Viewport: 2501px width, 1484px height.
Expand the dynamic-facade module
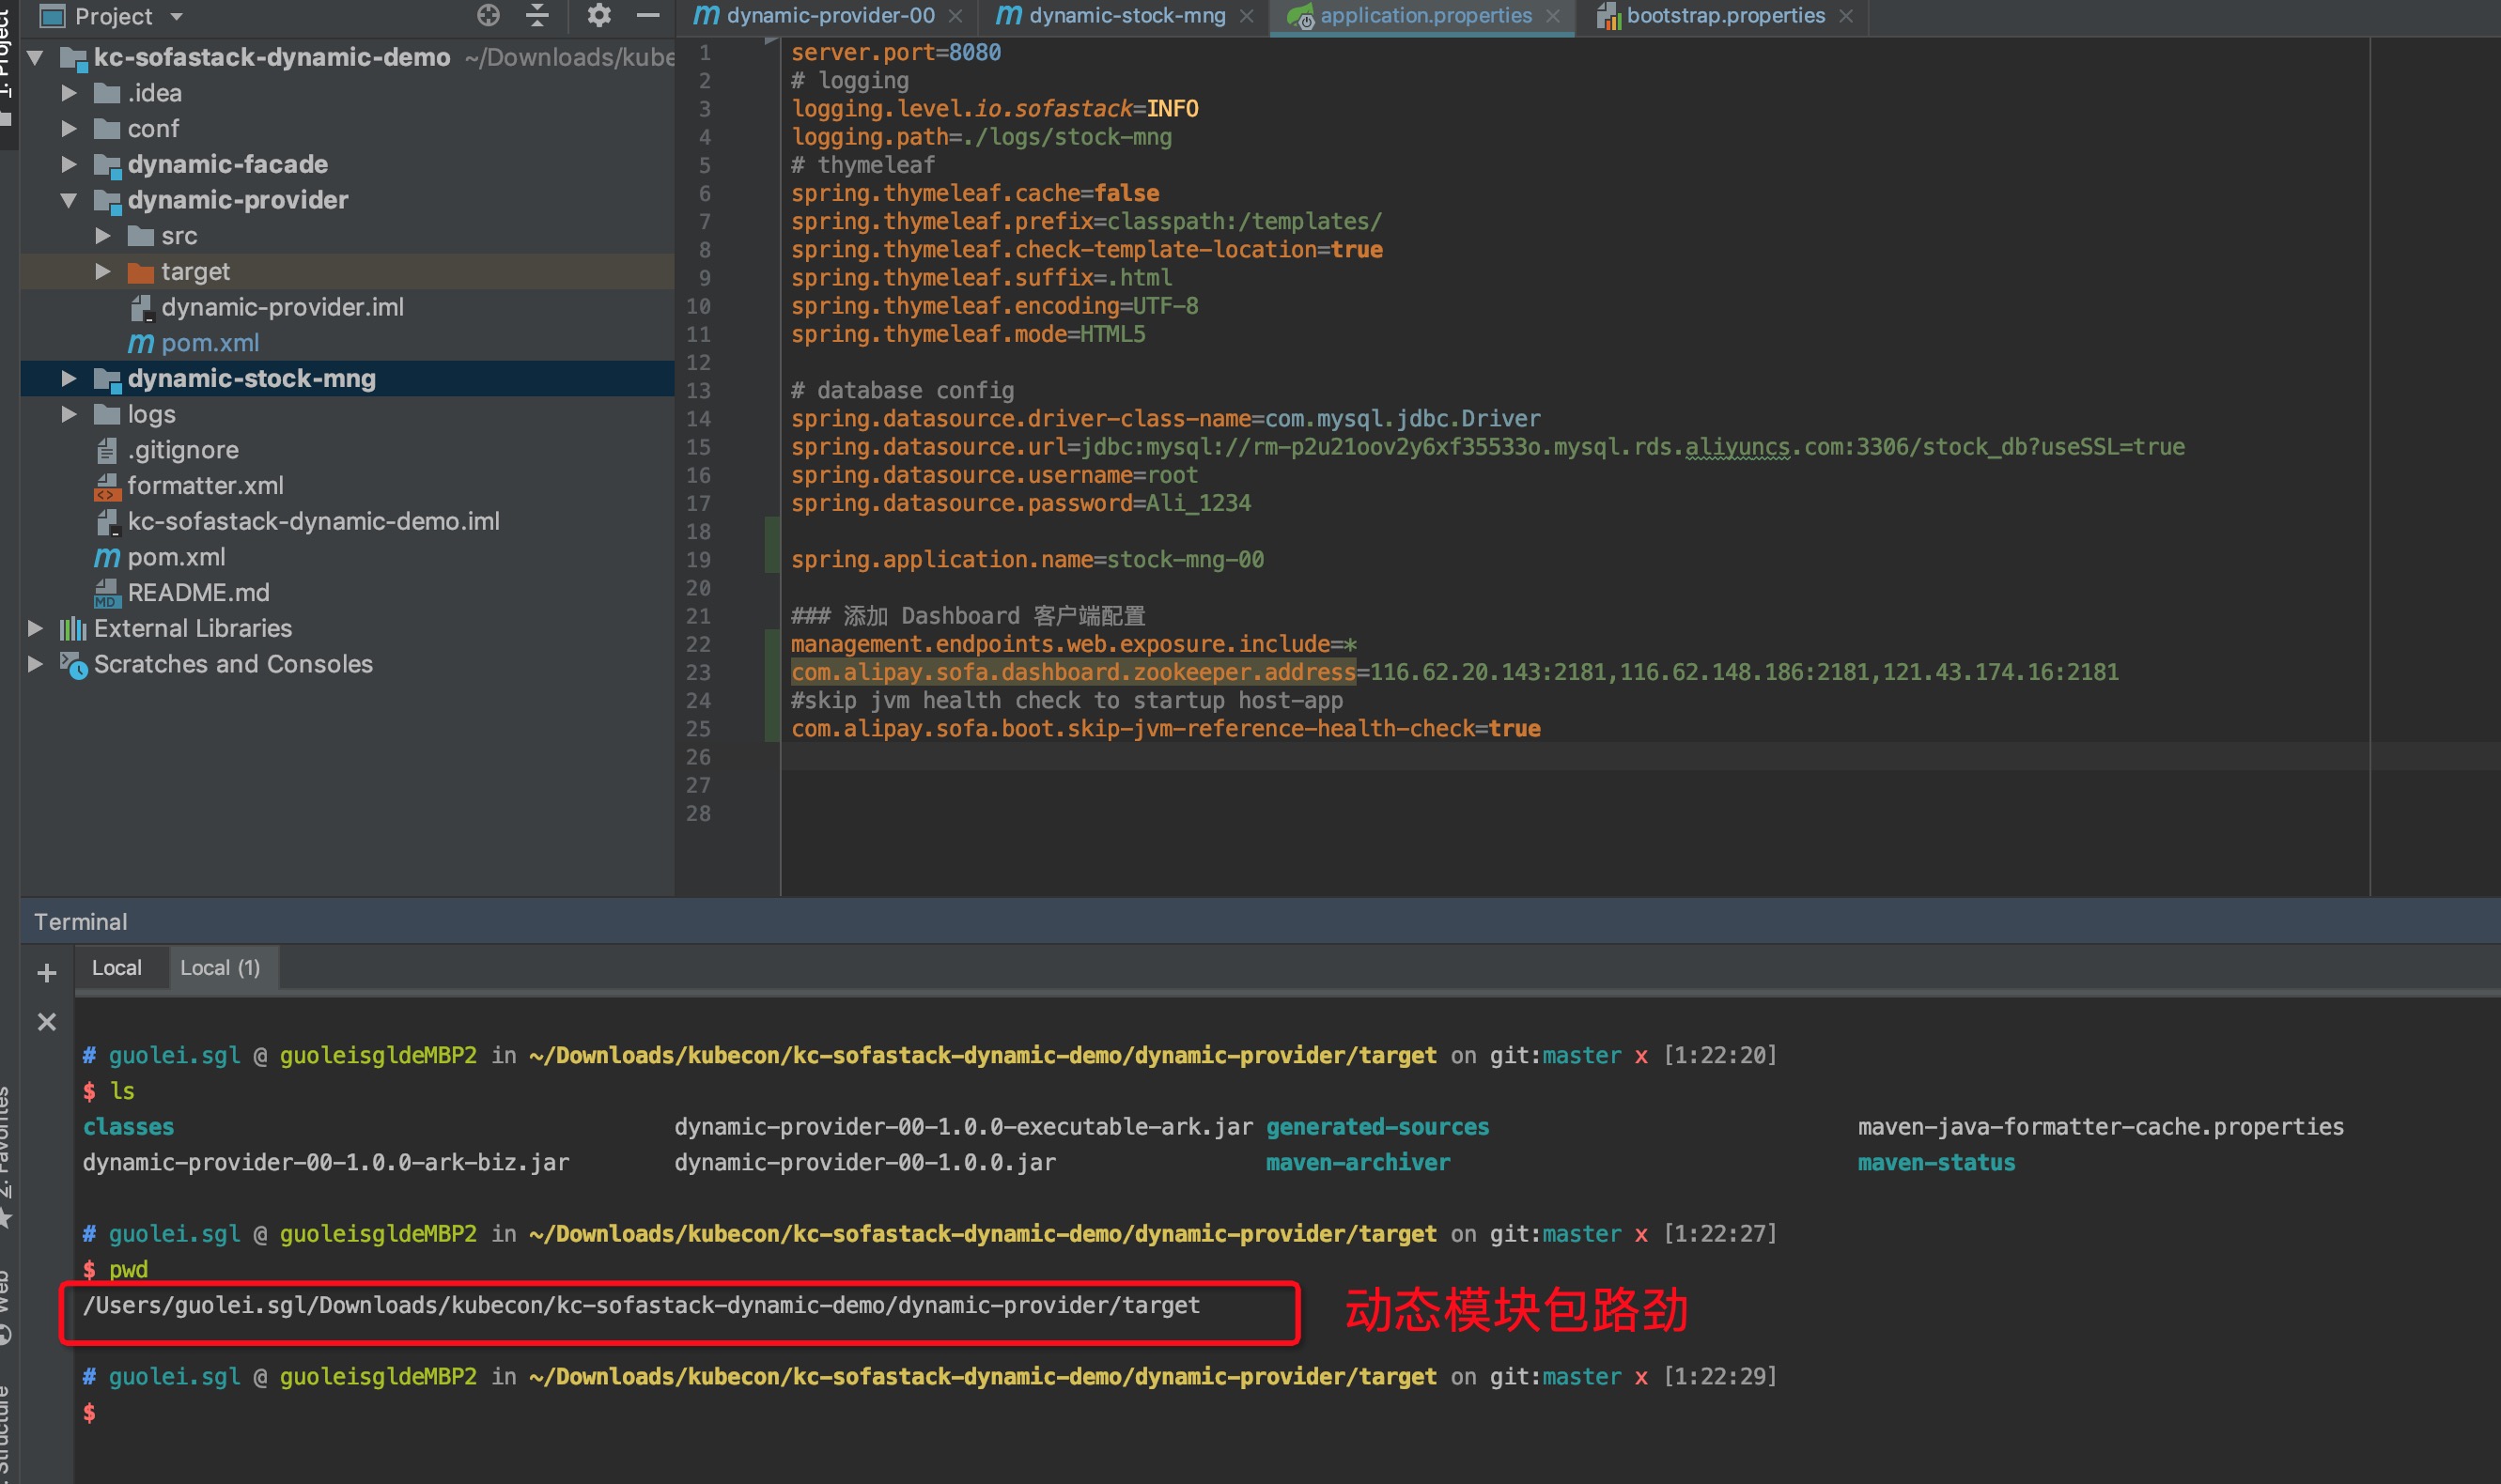click(x=68, y=164)
